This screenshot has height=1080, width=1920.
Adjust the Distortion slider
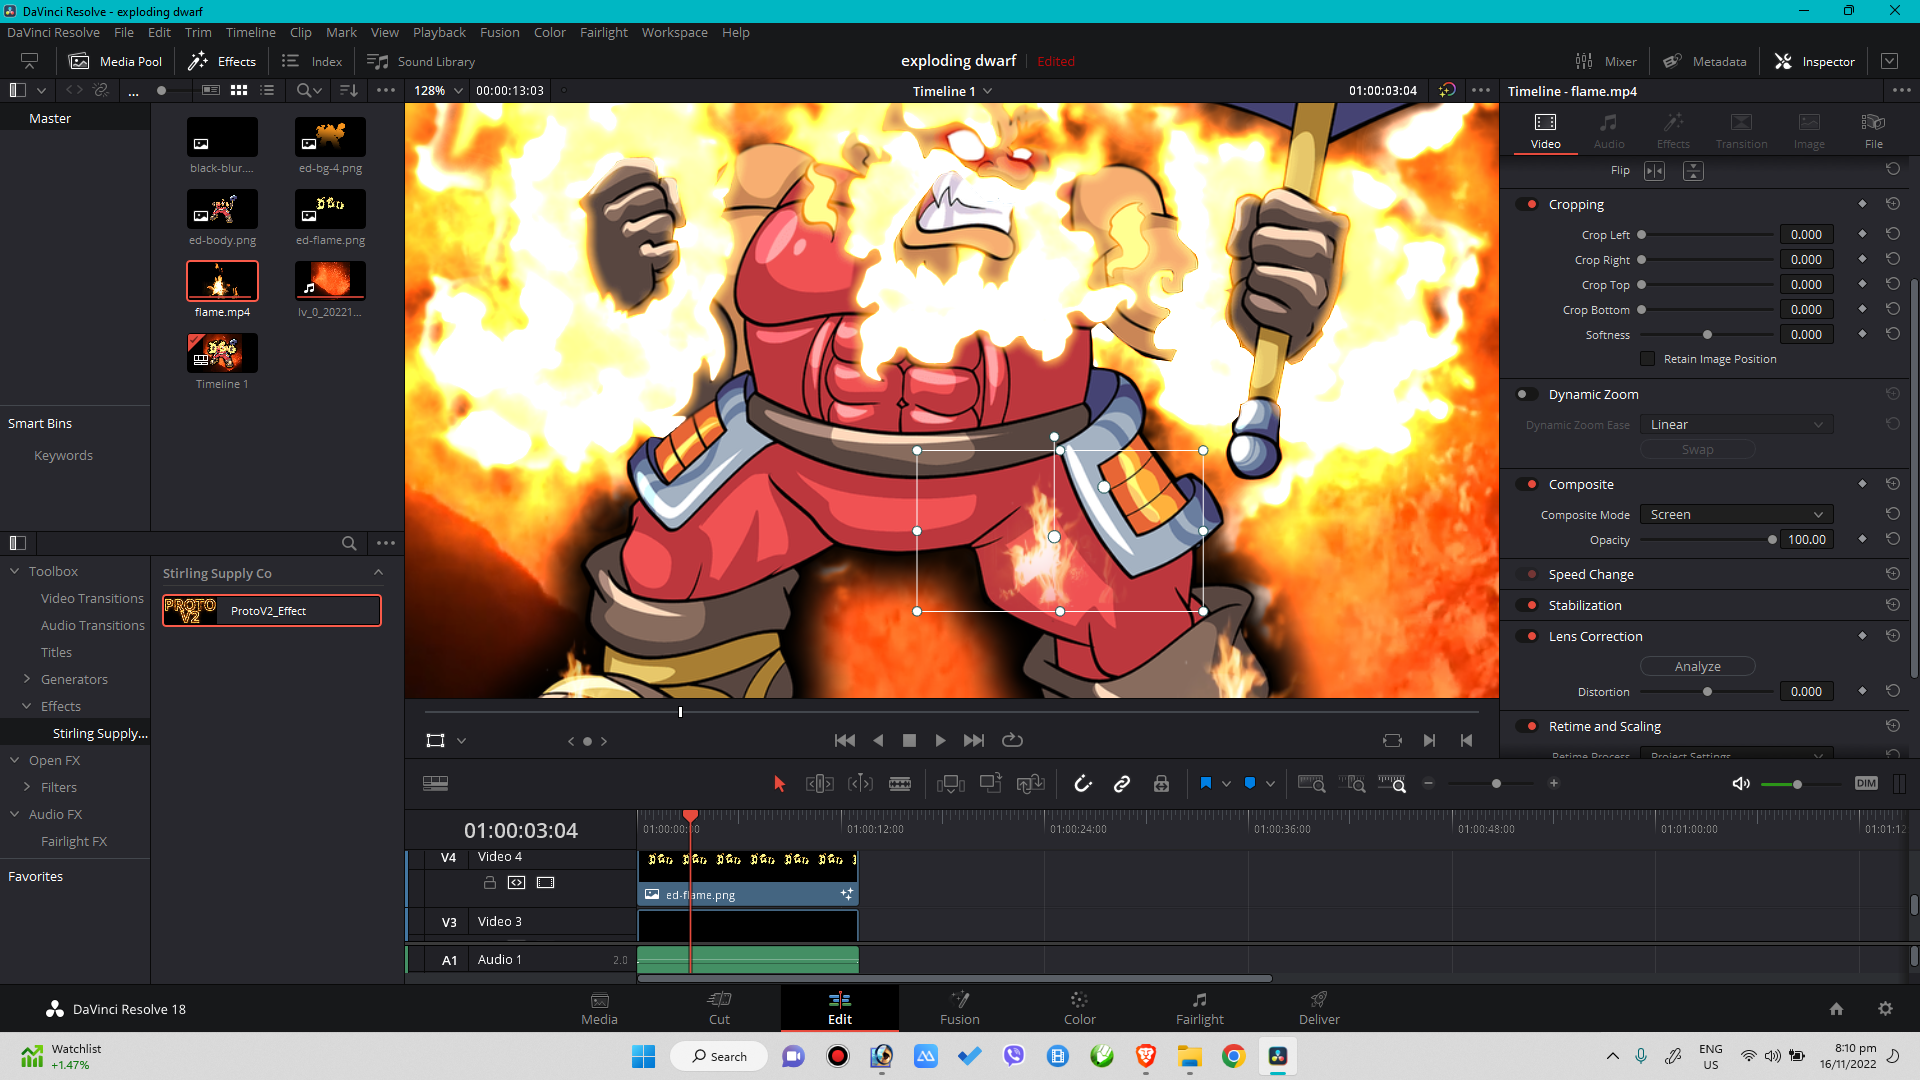coord(1708,692)
